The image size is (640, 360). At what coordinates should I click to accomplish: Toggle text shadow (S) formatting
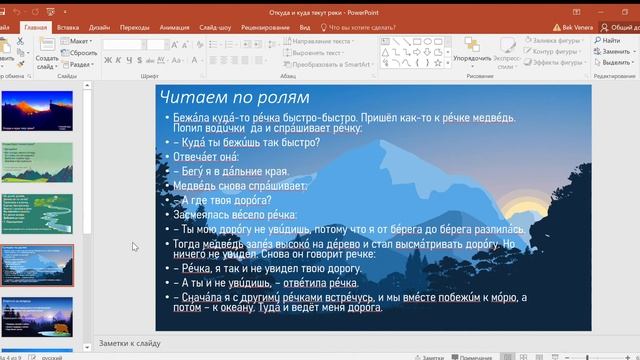140,60
